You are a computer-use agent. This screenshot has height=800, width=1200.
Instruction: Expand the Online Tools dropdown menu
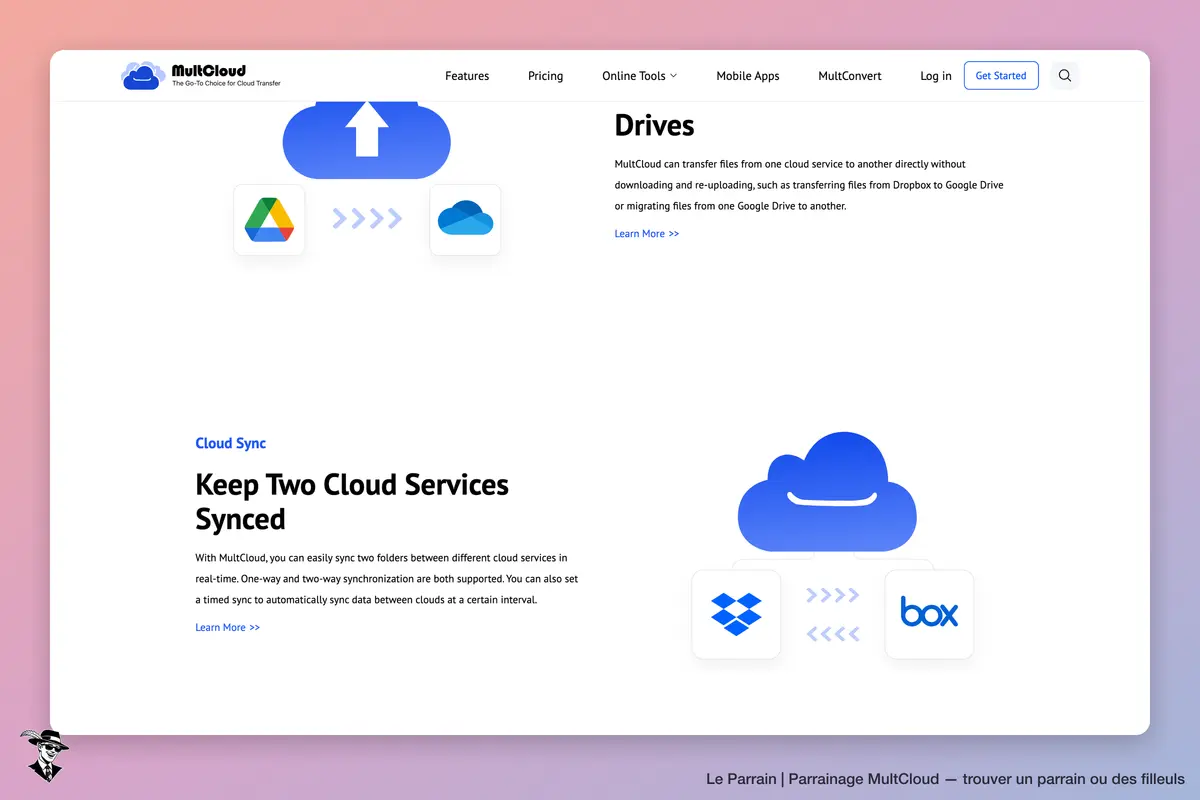coord(639,76)
